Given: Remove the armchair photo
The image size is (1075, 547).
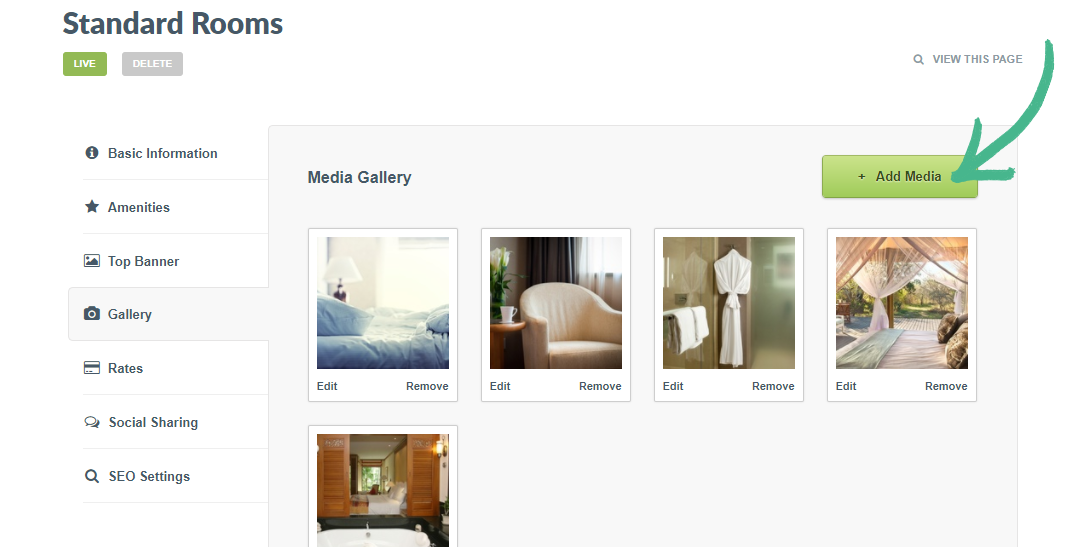Looking at the screenshot, I should (x=600, y=386).
